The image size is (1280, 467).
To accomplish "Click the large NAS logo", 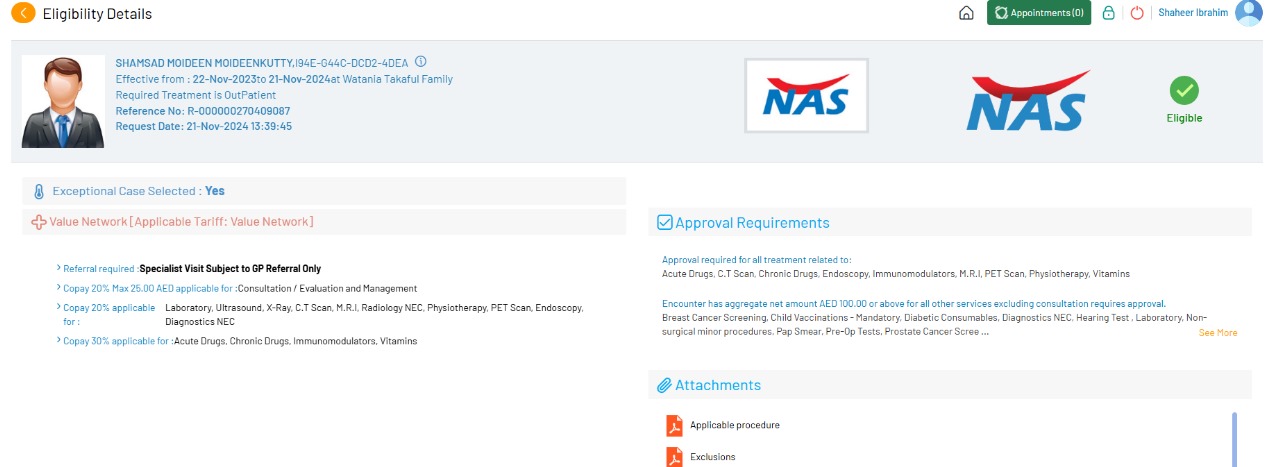I will point(1027,100).
